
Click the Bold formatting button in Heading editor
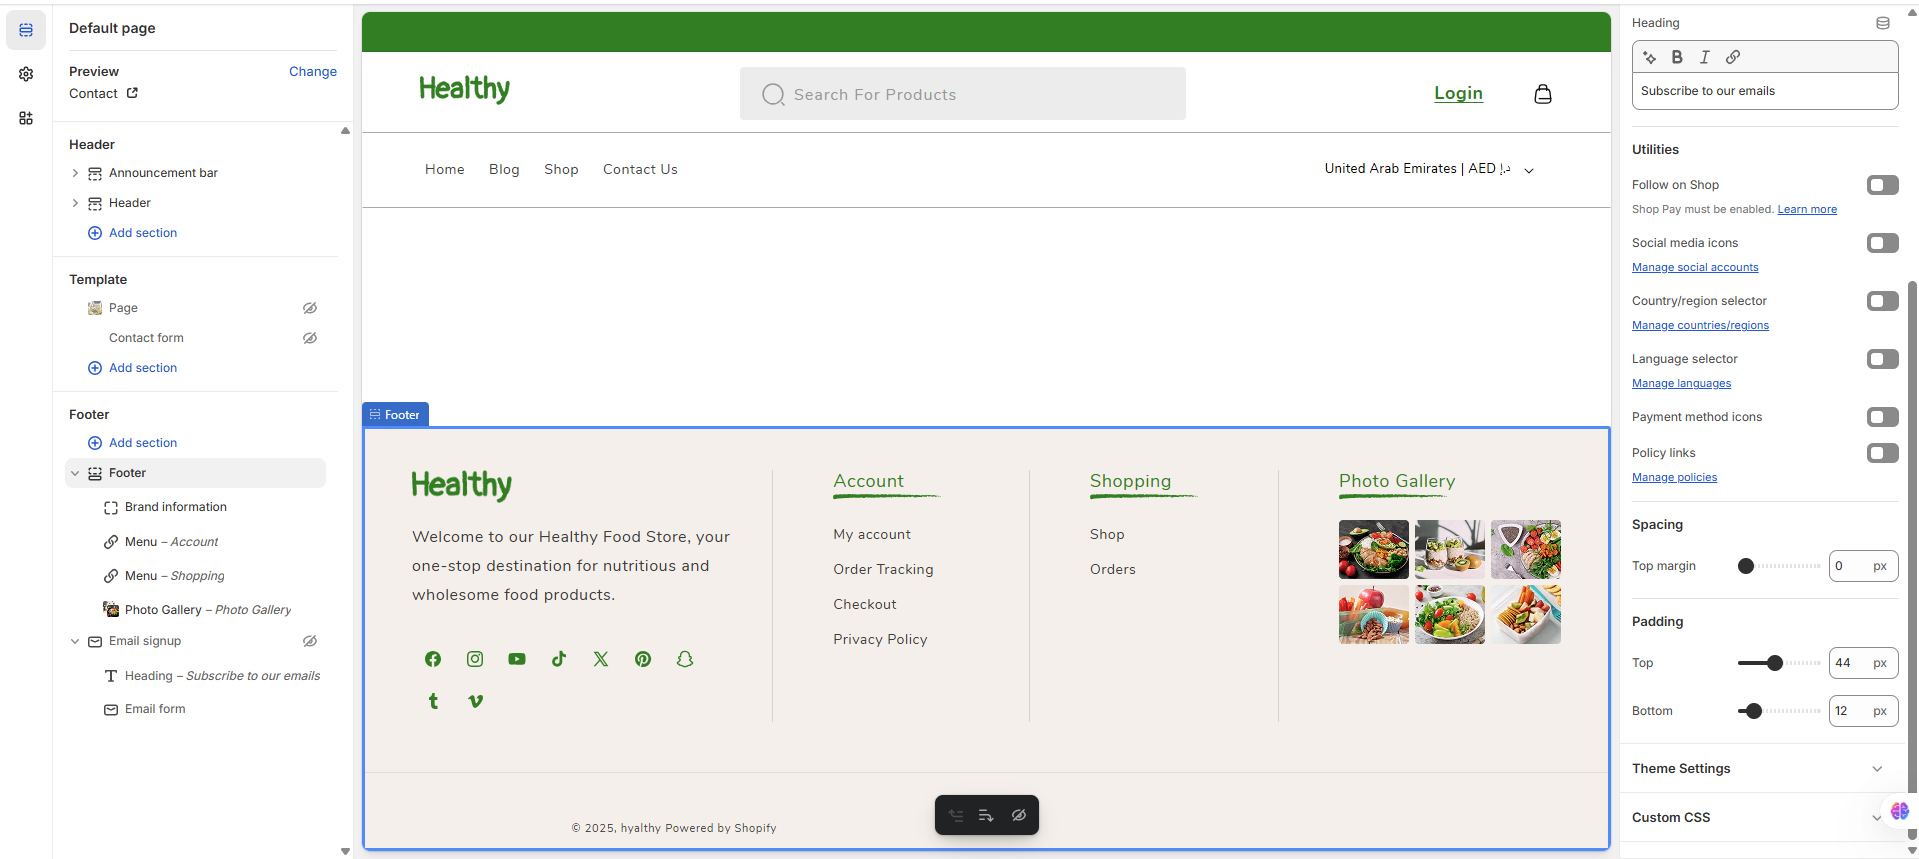pos(1677,57)
